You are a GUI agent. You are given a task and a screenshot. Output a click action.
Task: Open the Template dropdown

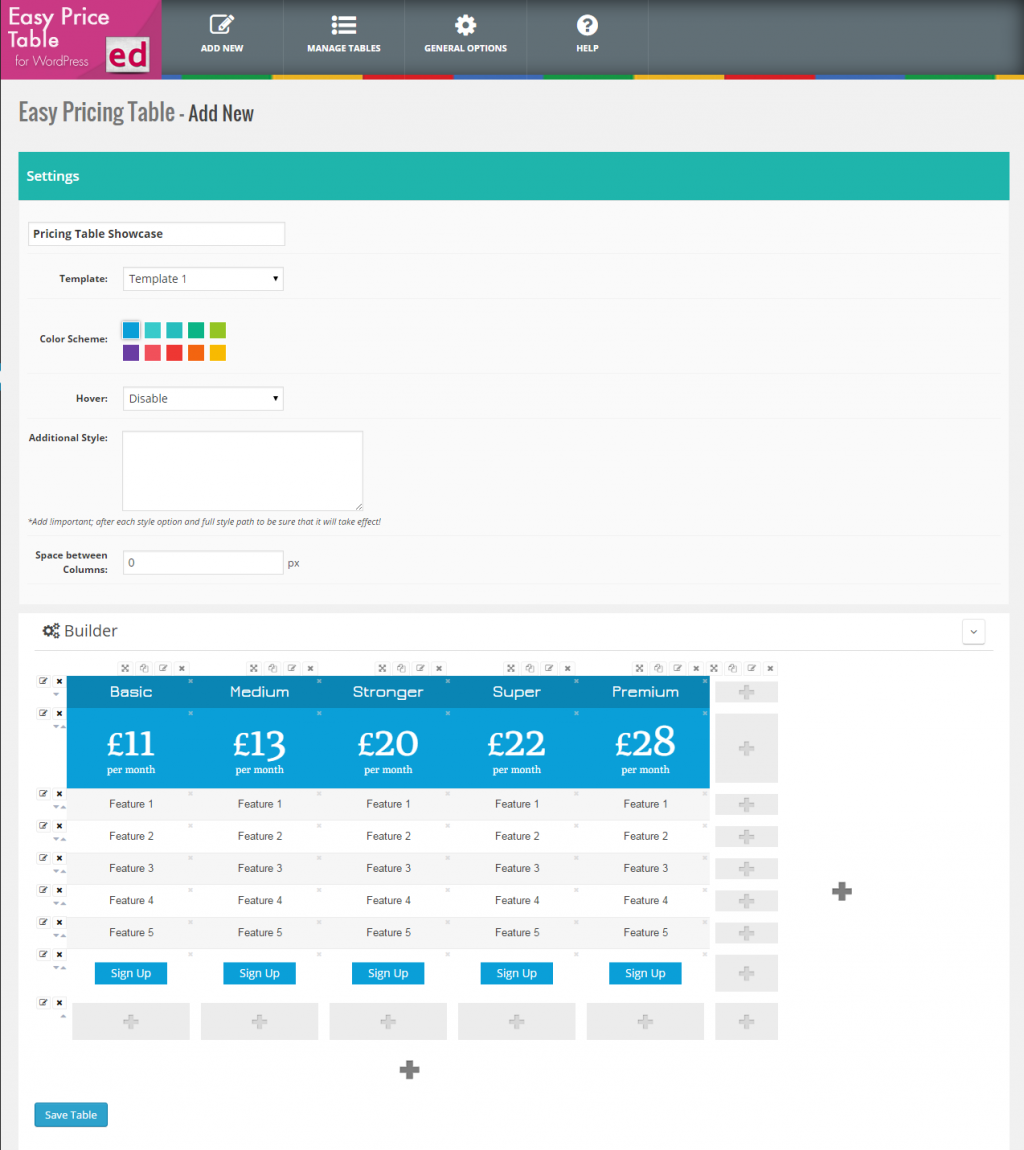click(202, 278)
